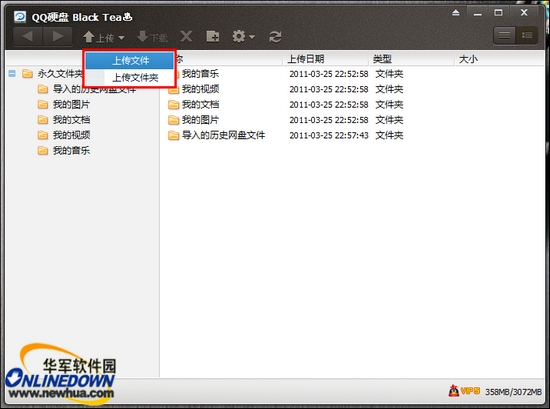Viewport: 550px width, 409px height.
Task: Select 我的音乐 row in file list
Action: point(352,74)
